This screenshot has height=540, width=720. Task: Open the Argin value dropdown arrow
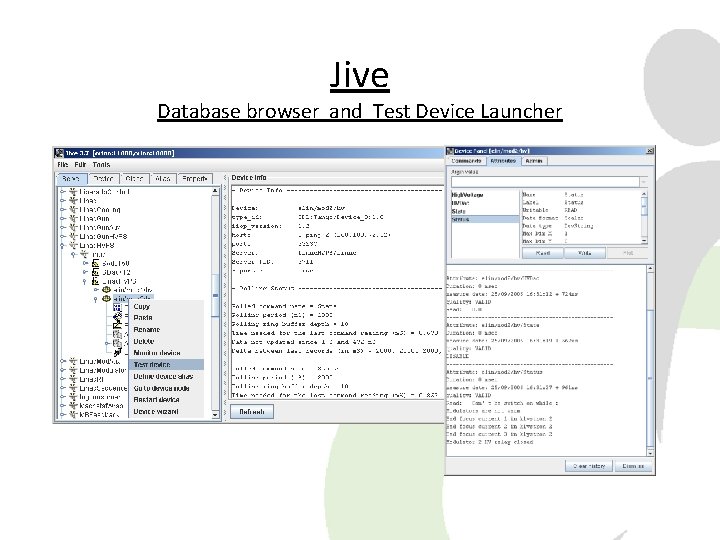pos(644,182)
